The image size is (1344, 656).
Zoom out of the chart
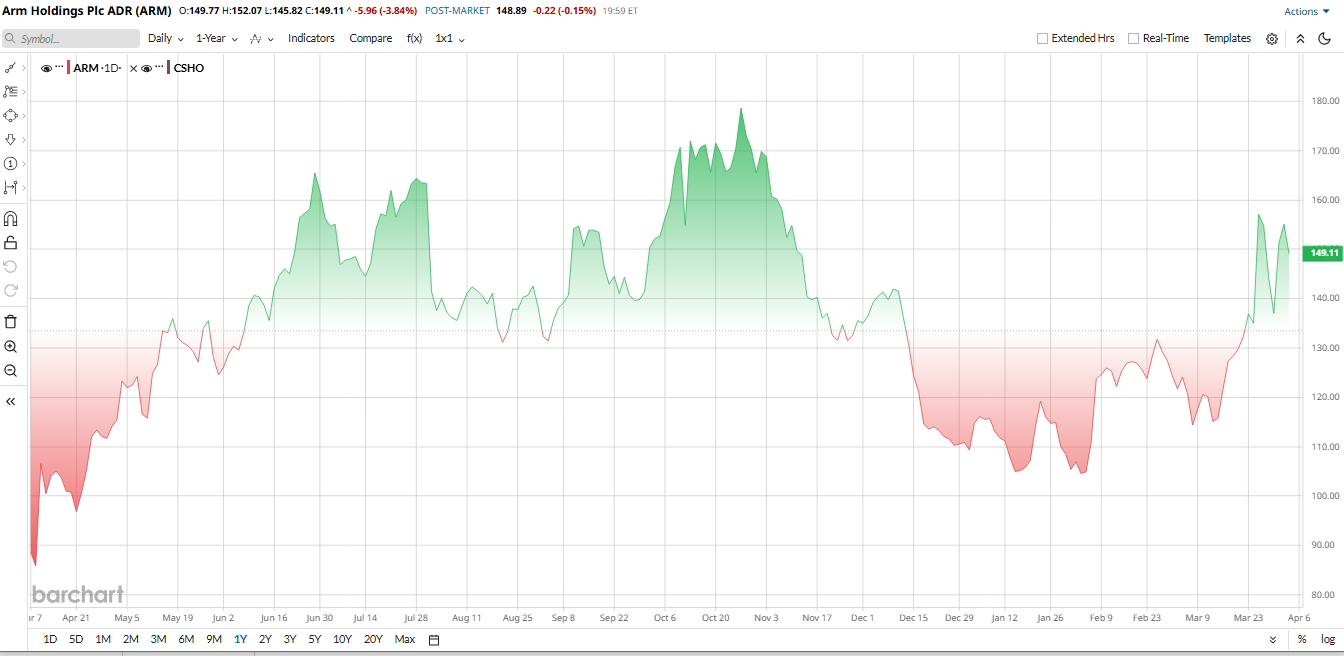tap(11, 370)
